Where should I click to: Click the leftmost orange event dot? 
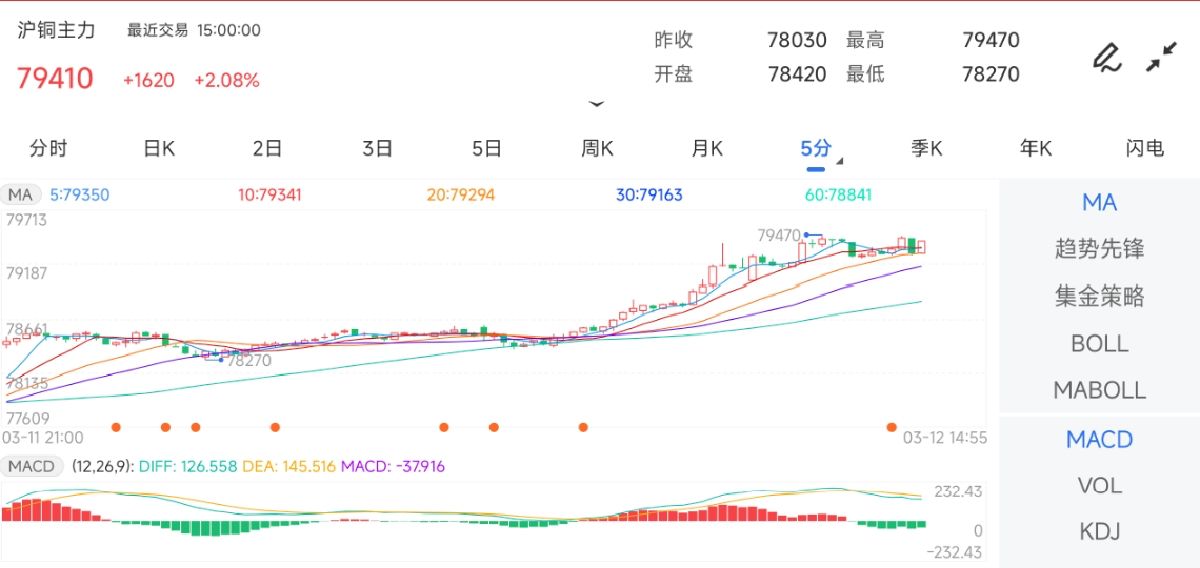pos(116,427)
